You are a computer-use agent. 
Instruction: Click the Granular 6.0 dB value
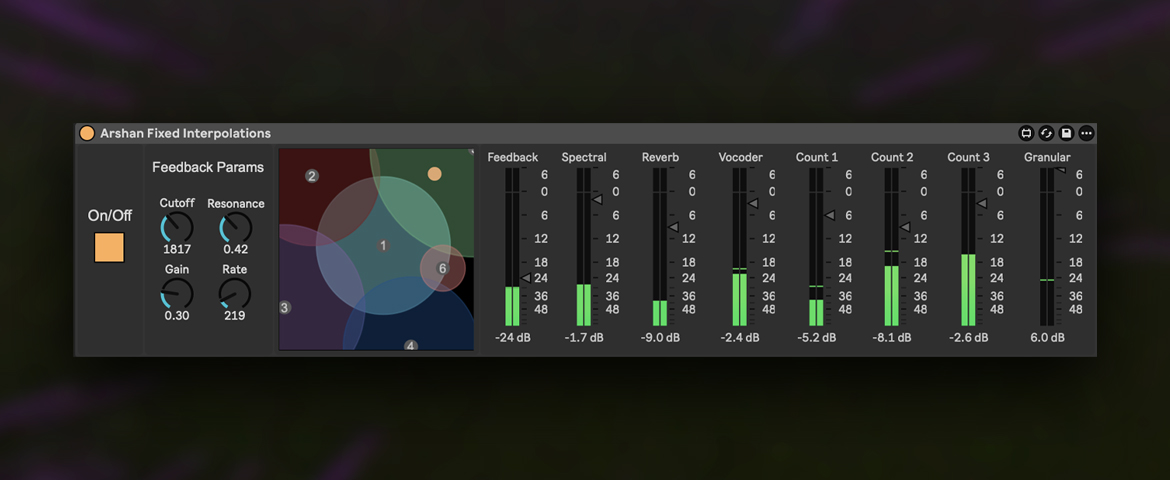(x=1048, y=337)
